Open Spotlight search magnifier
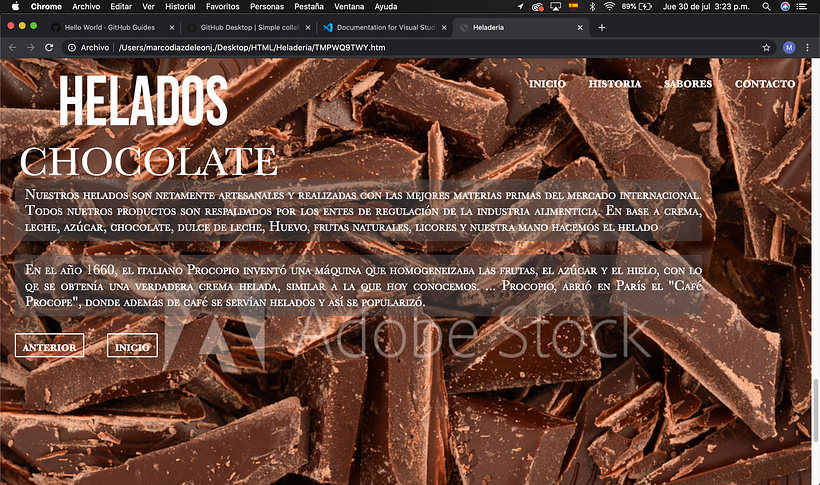The height and width of the screenshot is (485, 820). [x=766, y=6]
